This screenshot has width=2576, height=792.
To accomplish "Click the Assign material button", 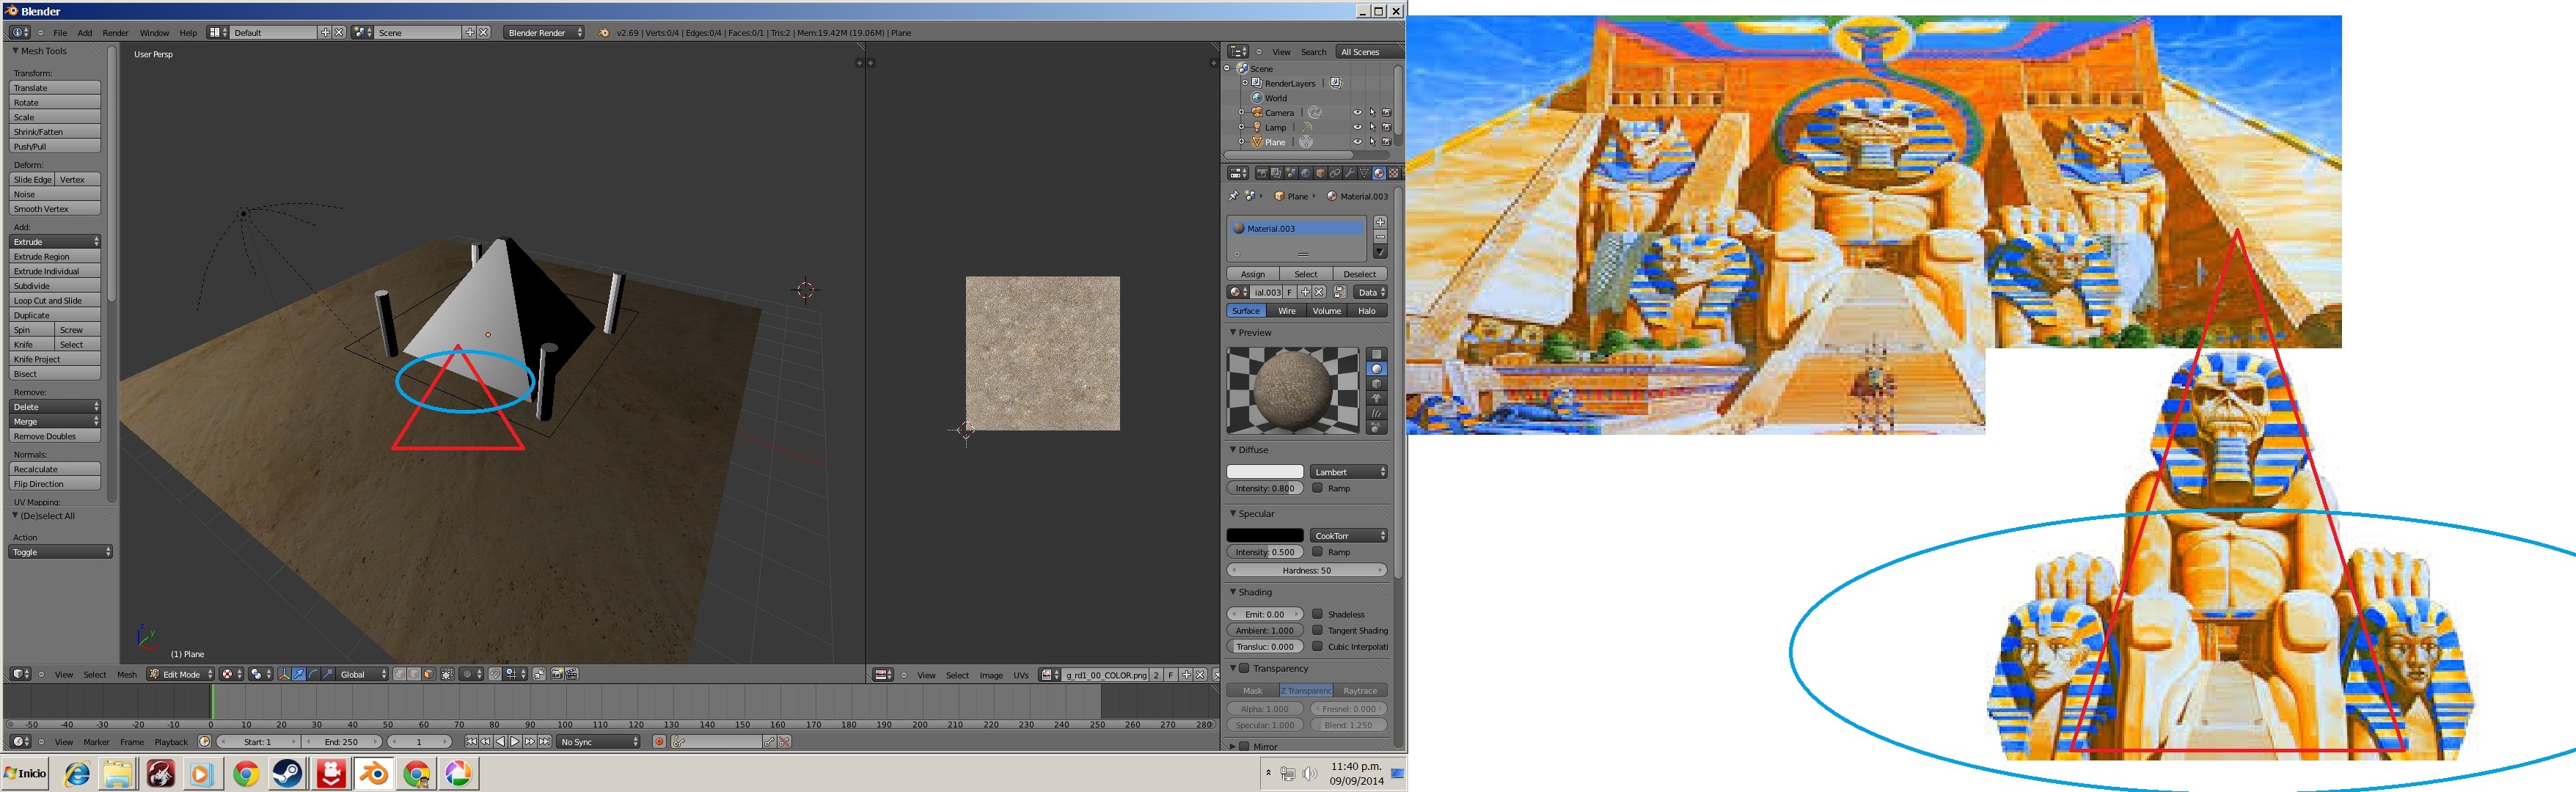I will click(x=1252, y=274).
